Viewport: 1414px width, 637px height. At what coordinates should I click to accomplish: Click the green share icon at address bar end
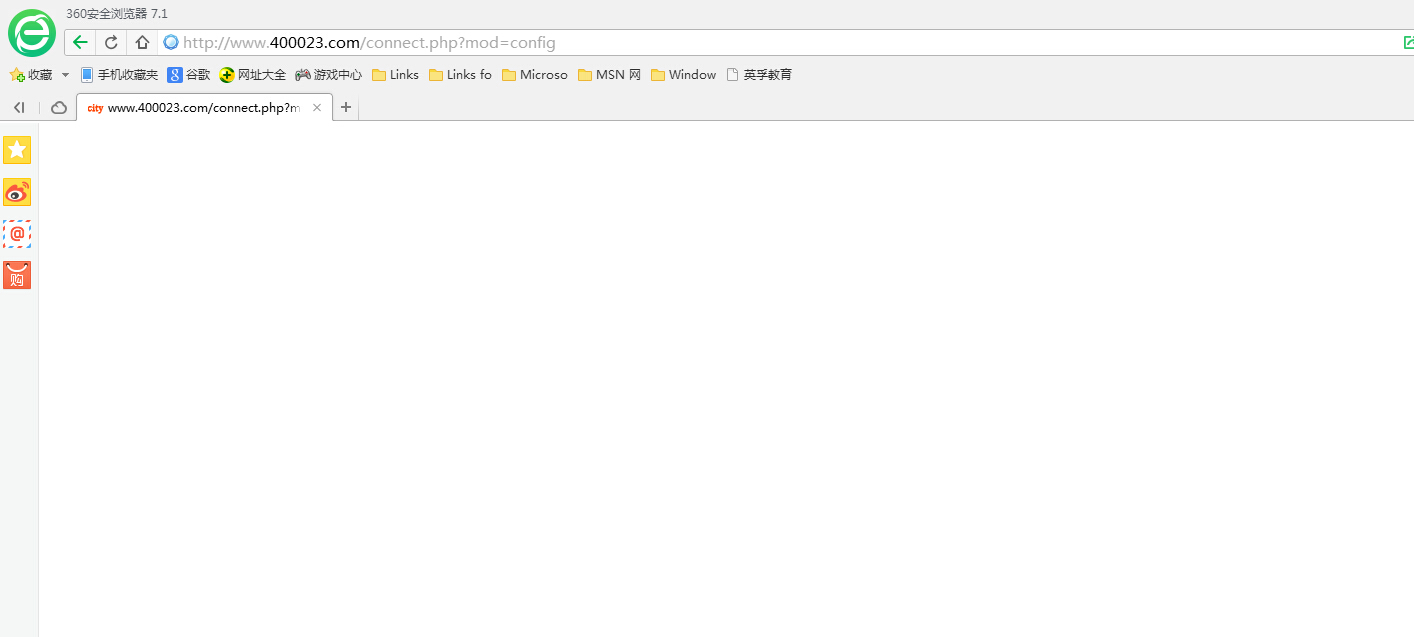(x=1408, y=42)
